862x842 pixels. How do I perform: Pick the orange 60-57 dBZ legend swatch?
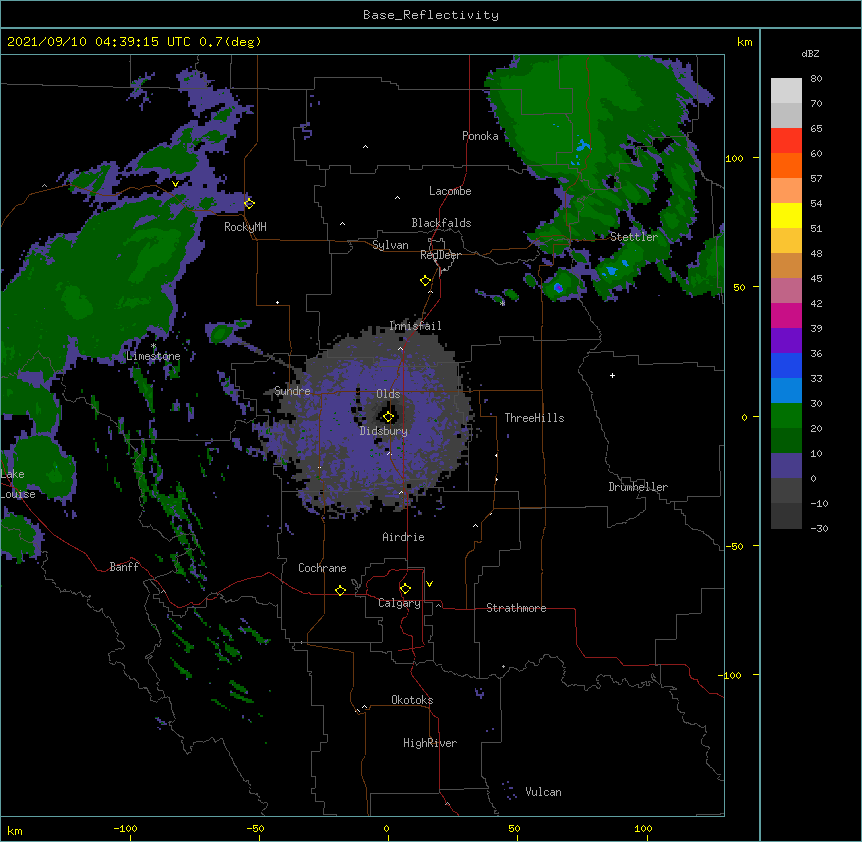click(786, 165)
